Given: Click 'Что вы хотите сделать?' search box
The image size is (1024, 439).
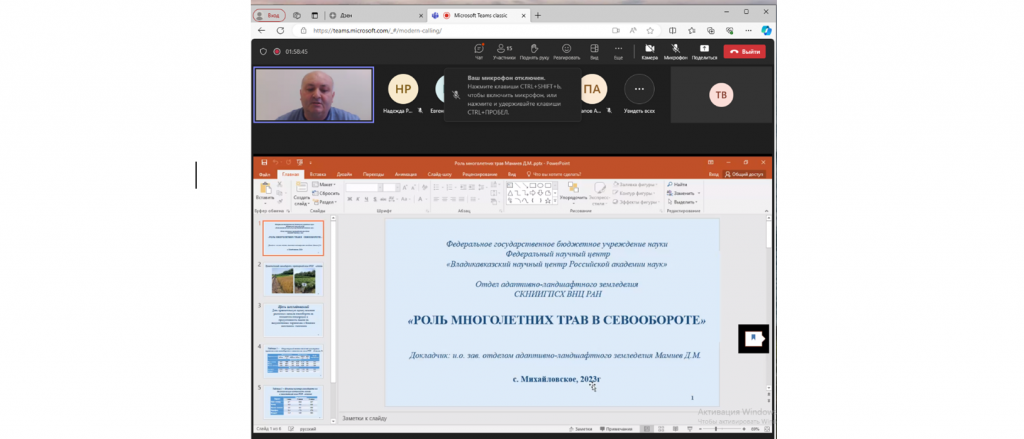Looking at the screenshot, I should 554,174.
